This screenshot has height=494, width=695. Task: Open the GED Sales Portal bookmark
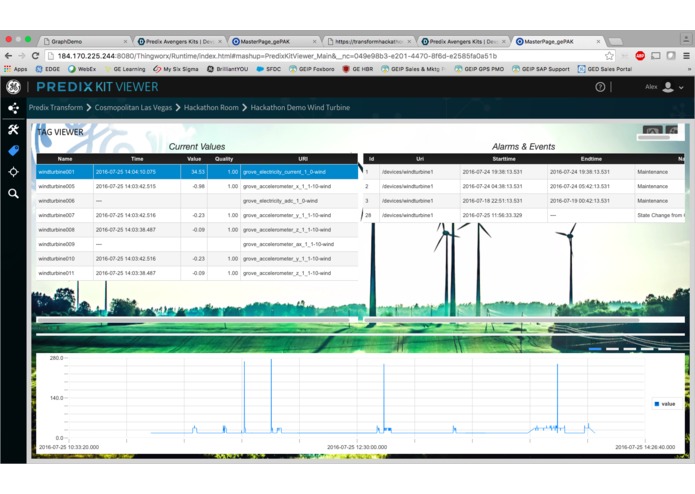tap(605, 69)
